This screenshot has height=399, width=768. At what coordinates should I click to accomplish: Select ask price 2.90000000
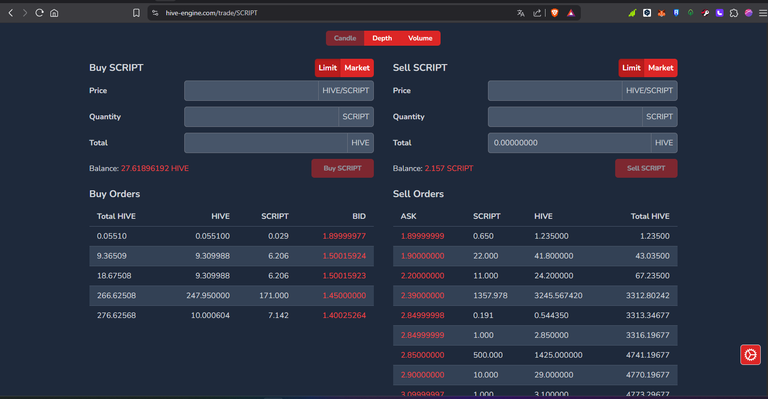tap(422, 375)
